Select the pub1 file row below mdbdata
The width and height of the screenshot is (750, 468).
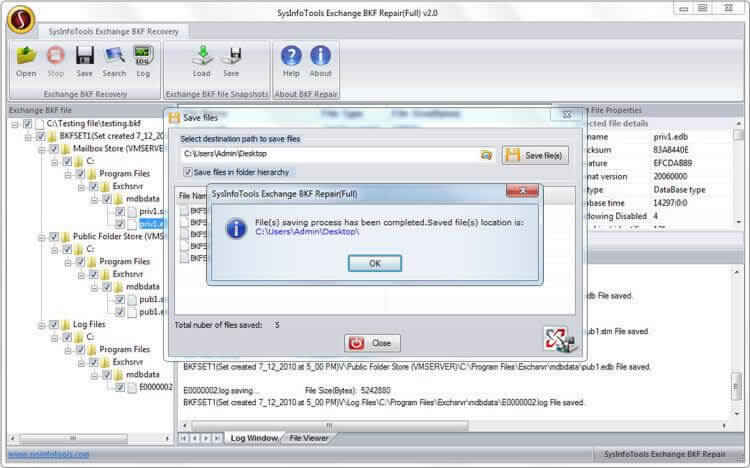(152, 300)
